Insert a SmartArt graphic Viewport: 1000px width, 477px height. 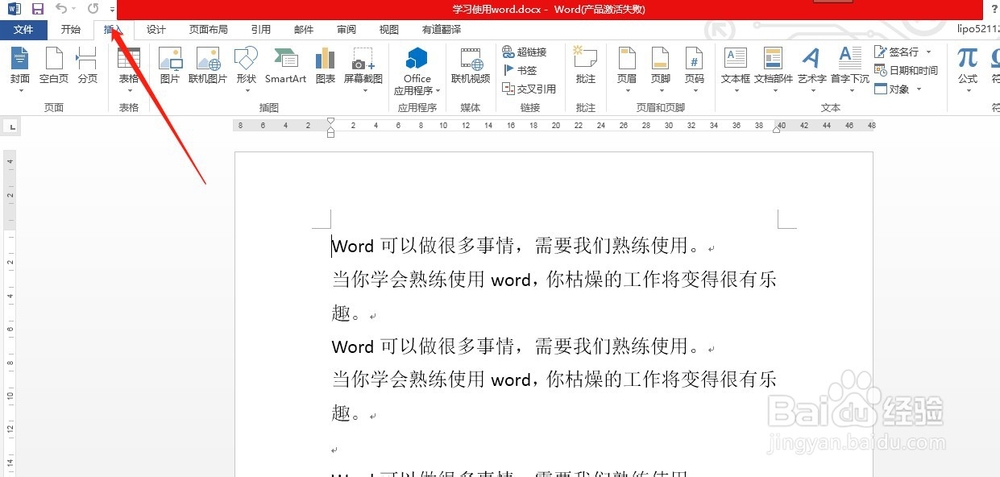(286, 66)
